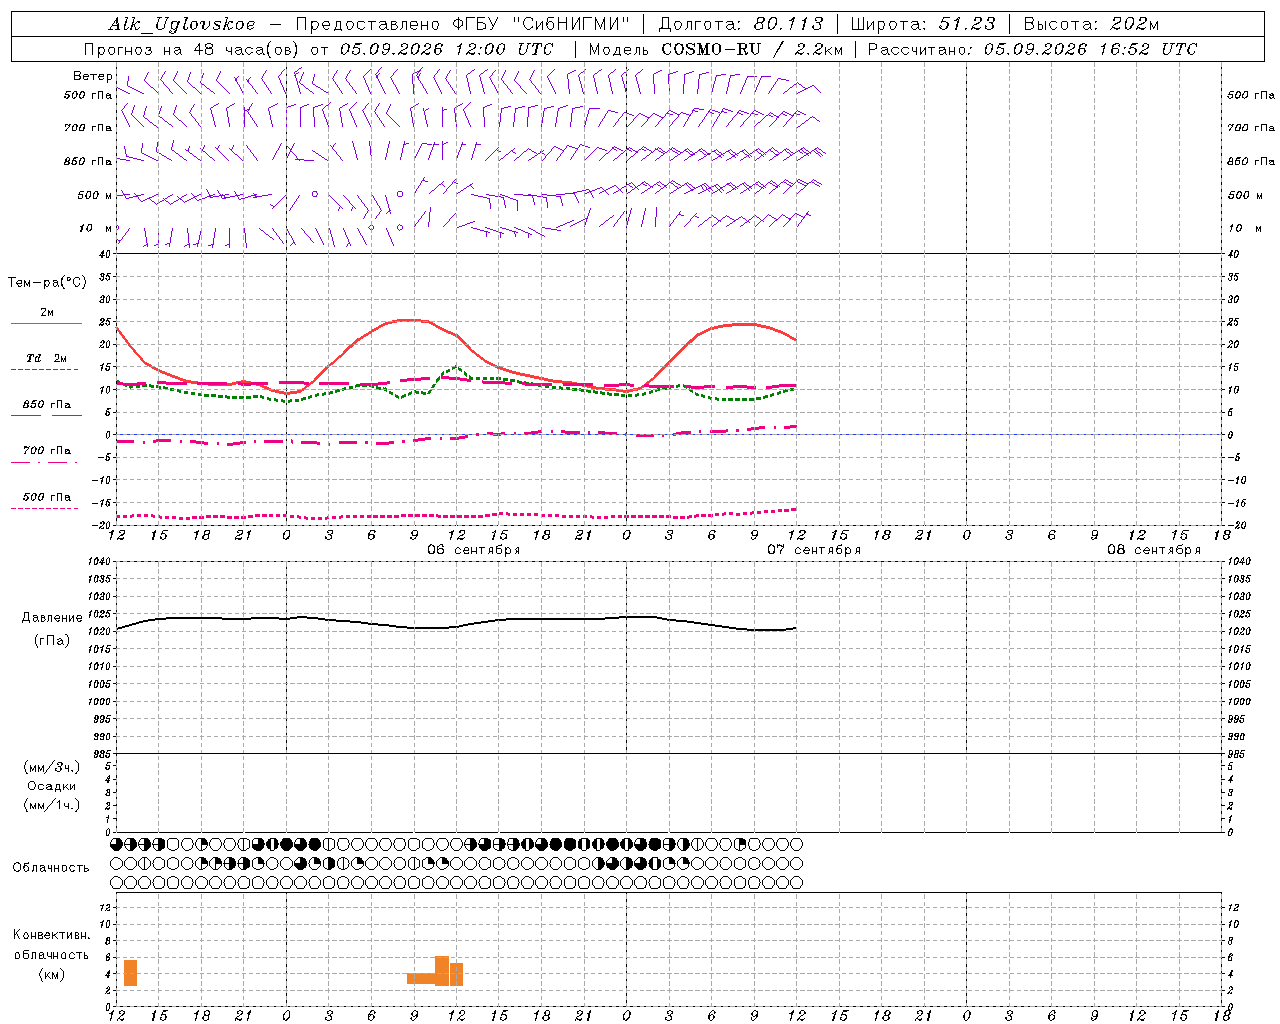This screenshot has height=1024, width=1280.
Task: Click the 500 гПа dotted temperature legend entry
Action: coord(46,497)
